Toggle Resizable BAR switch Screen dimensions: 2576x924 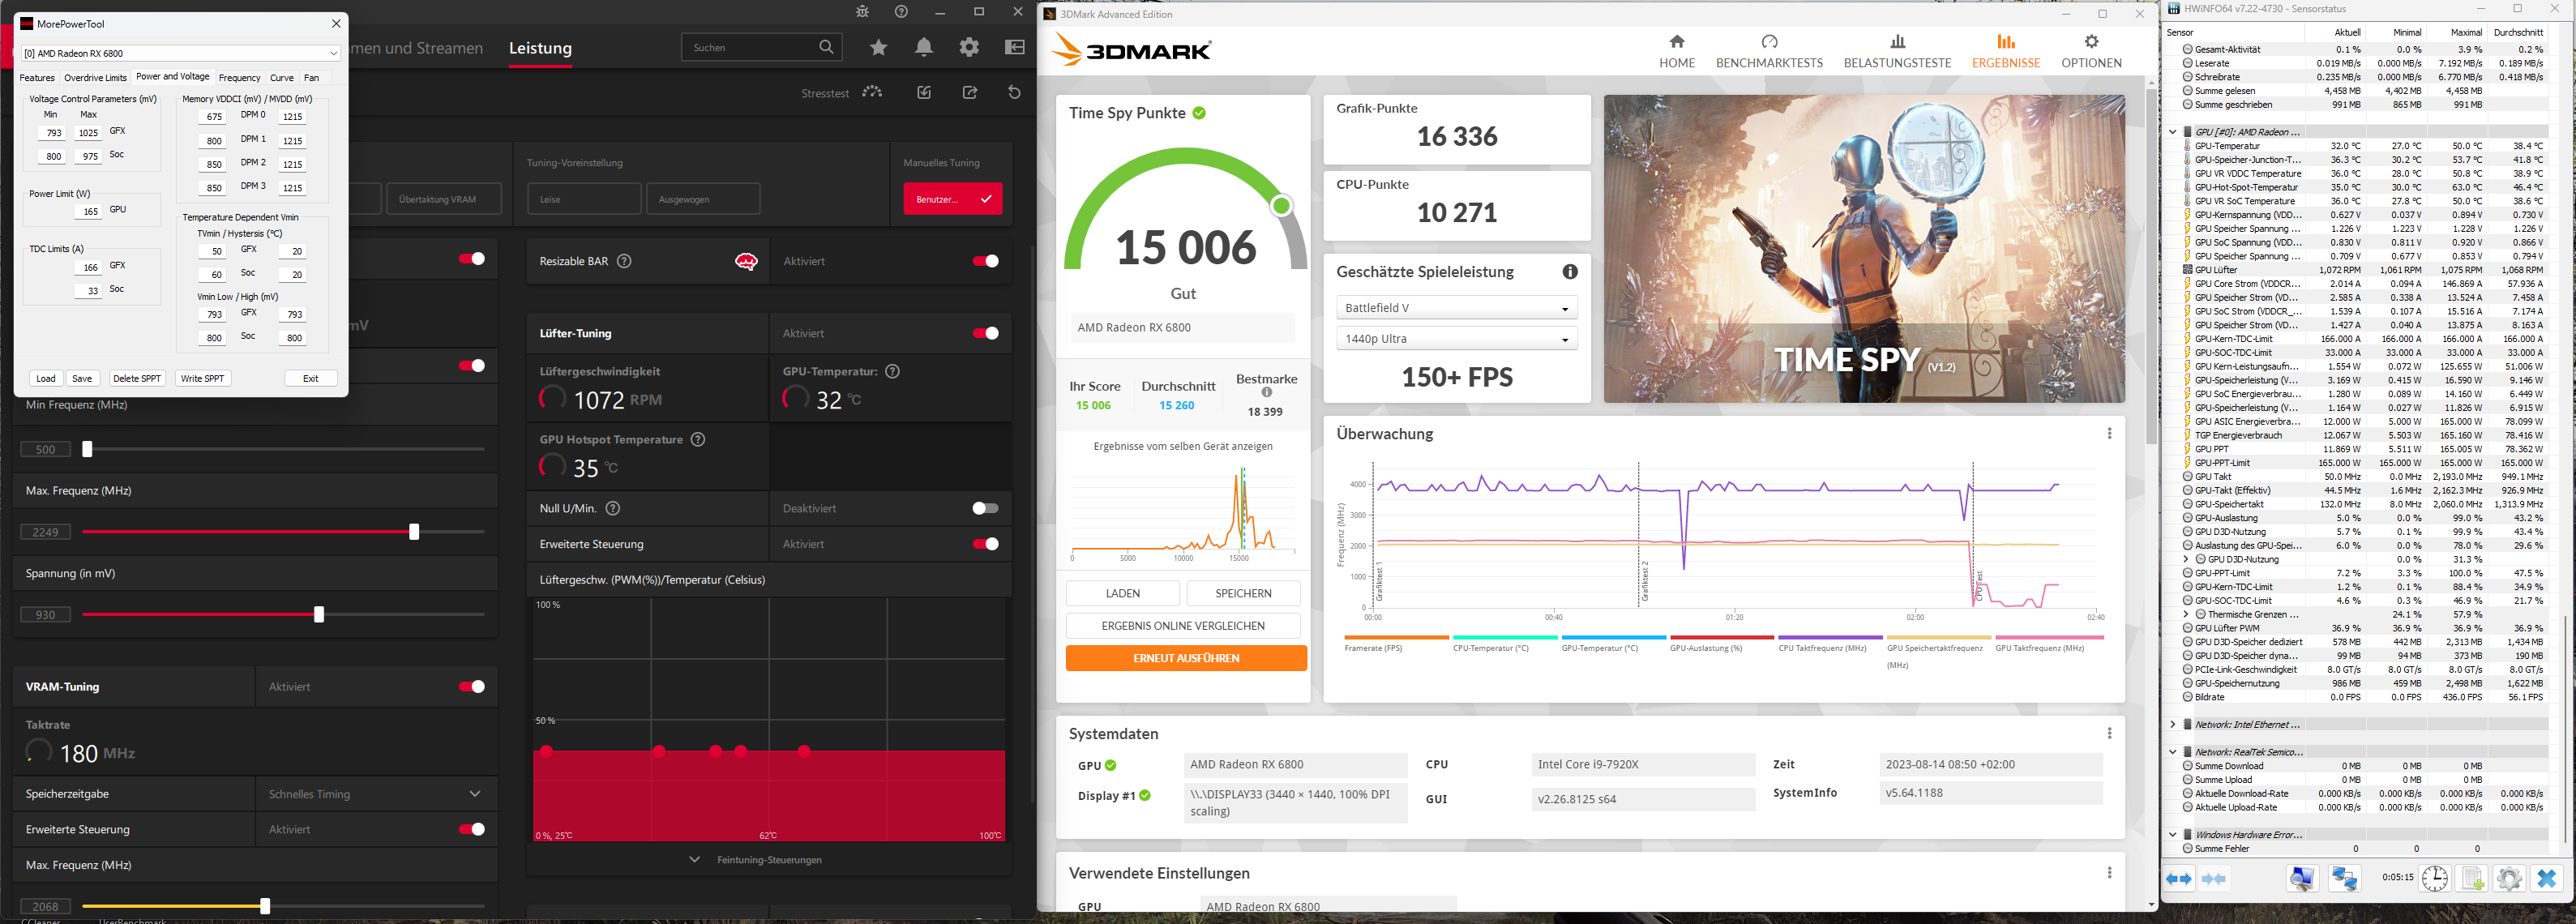click(x=985, y=261)
